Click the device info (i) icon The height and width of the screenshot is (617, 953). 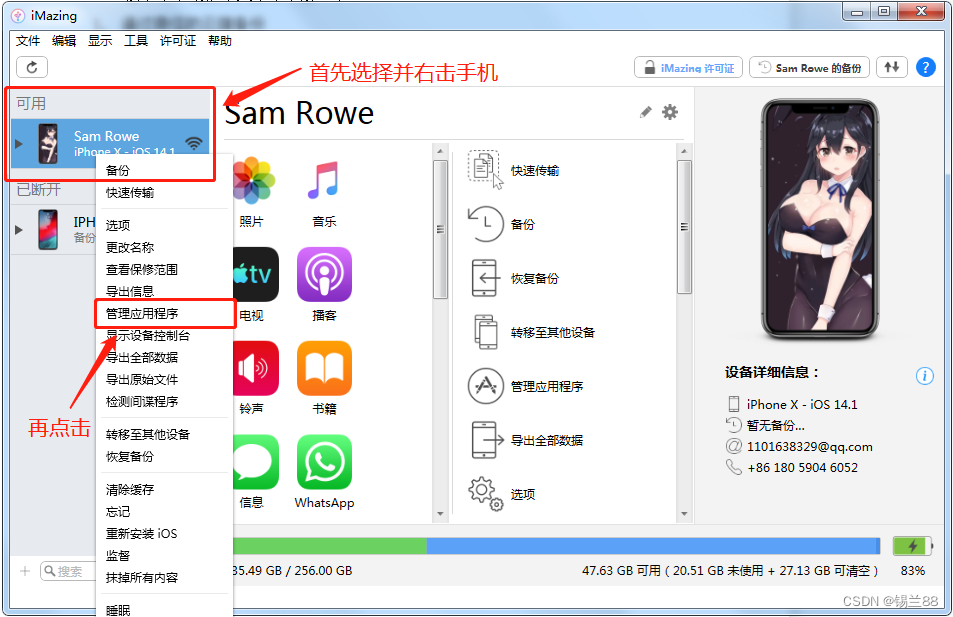(924, 376)
